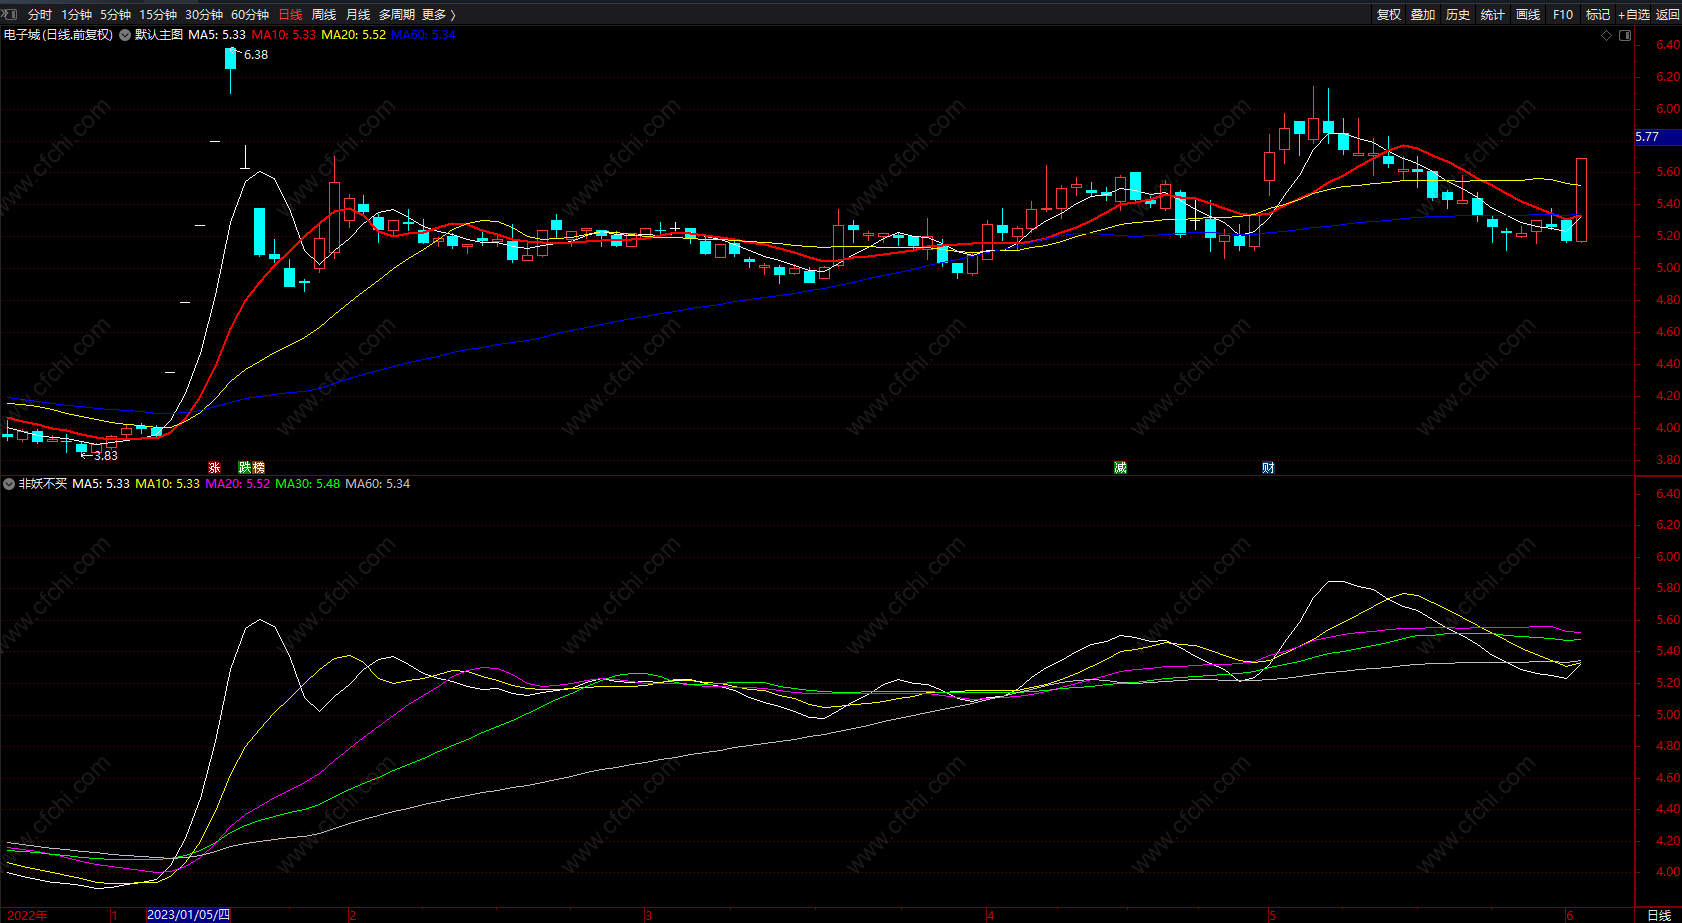The height and width of the screenshot is (923, 1682).
Task: Click the 返回 back button
Action: 1668,15
